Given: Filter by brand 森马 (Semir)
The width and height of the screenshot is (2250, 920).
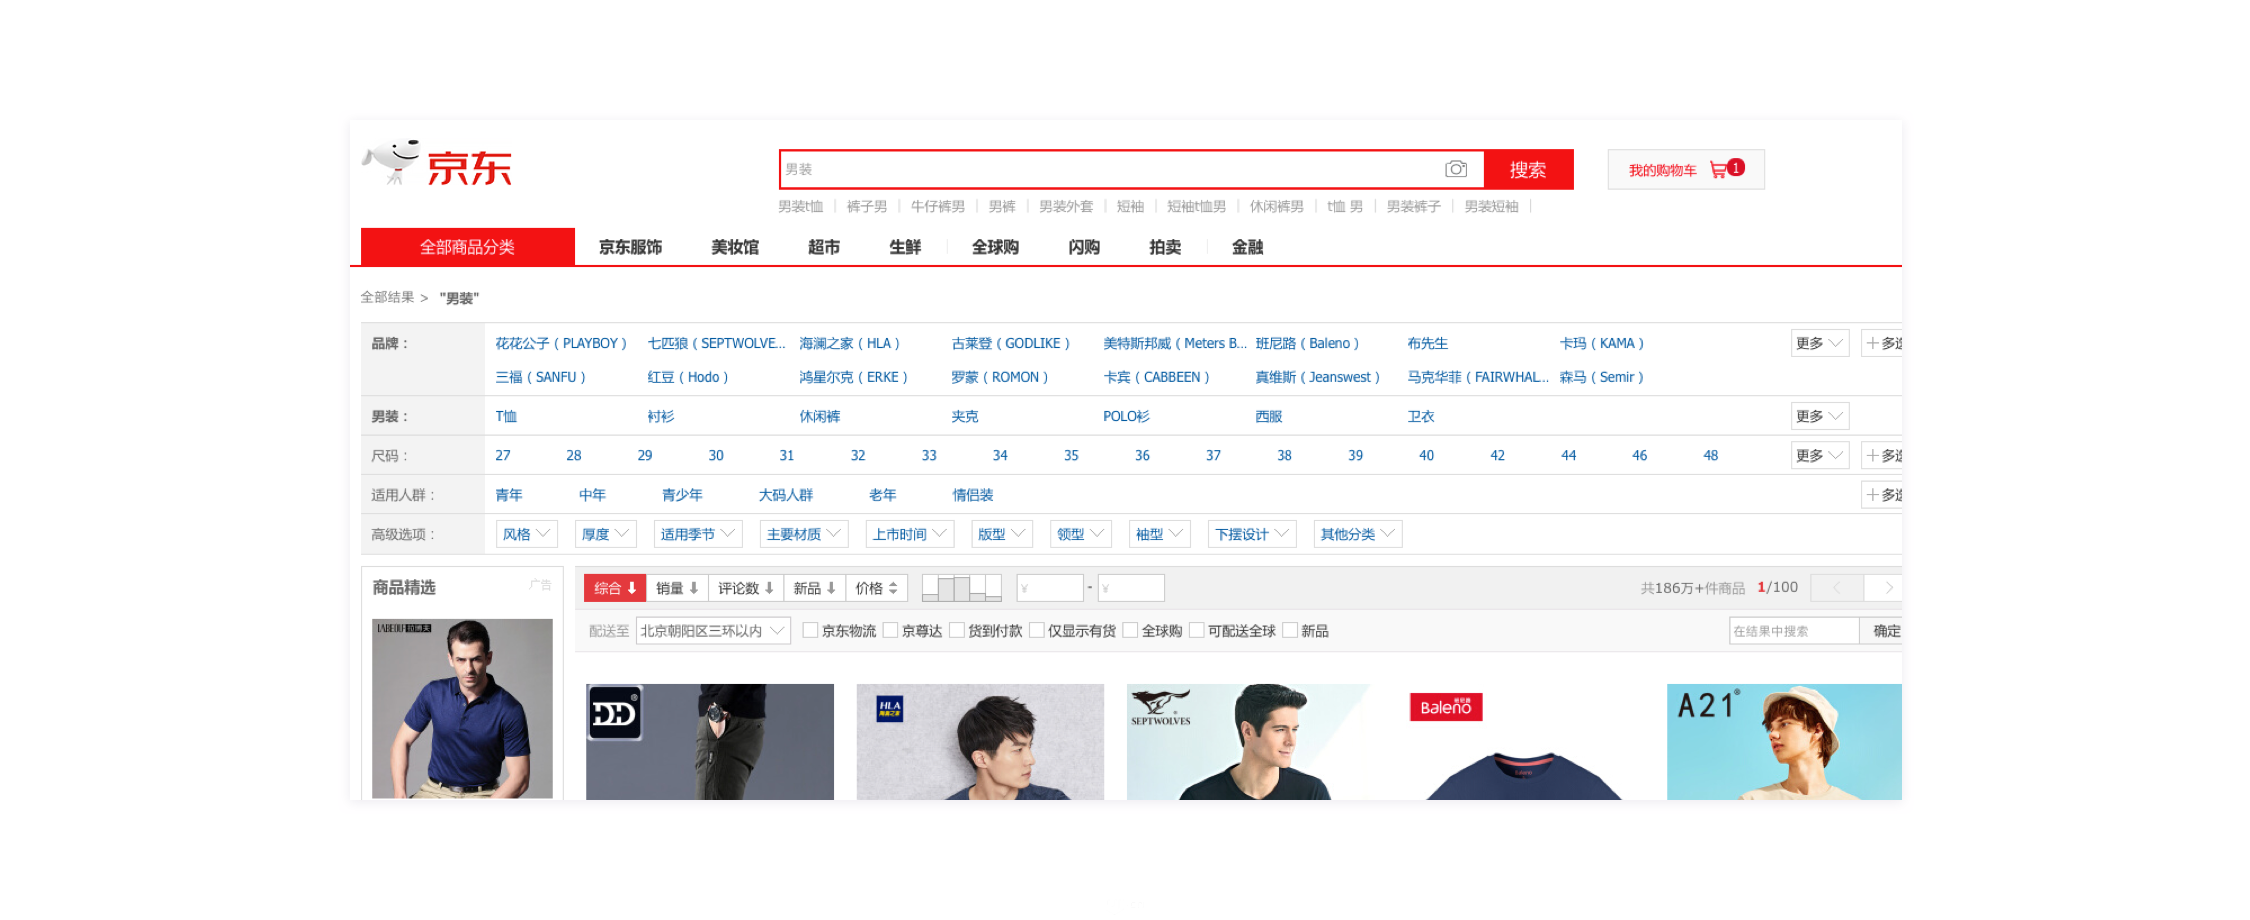Looking at the screenshot, I should tap(1602, 377).
